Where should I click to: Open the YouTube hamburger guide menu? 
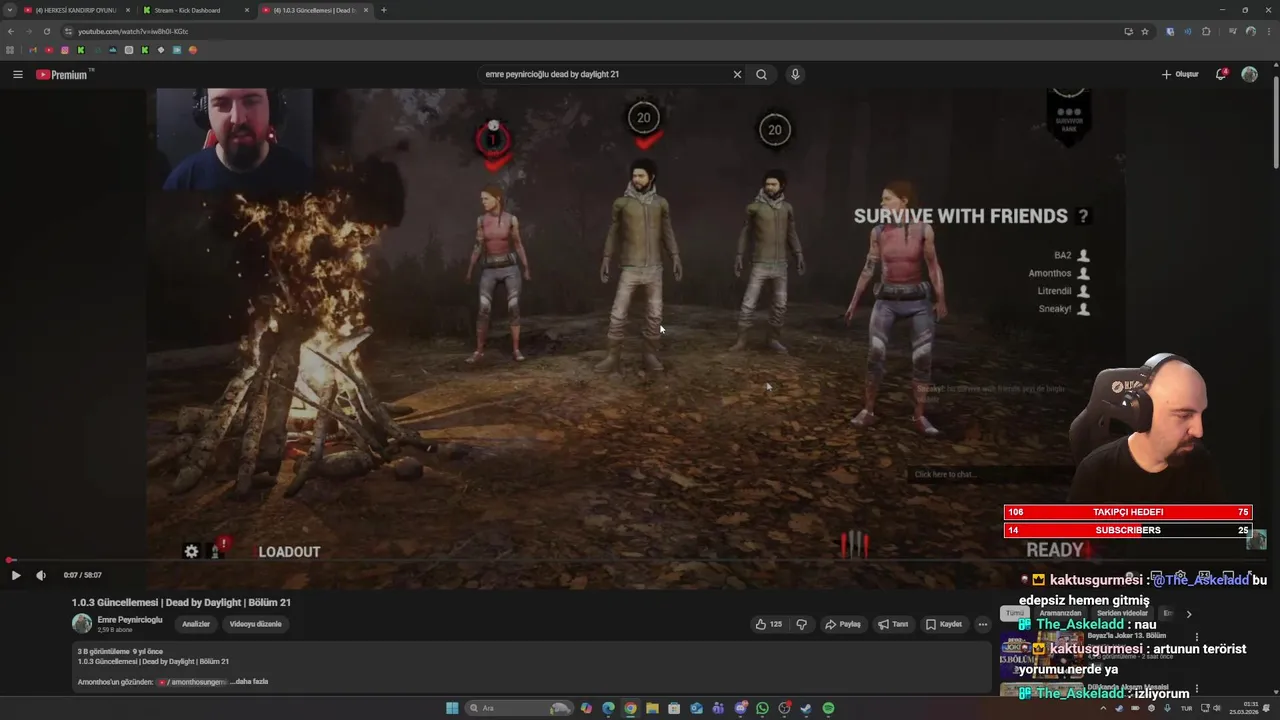(x=18, y=74)
